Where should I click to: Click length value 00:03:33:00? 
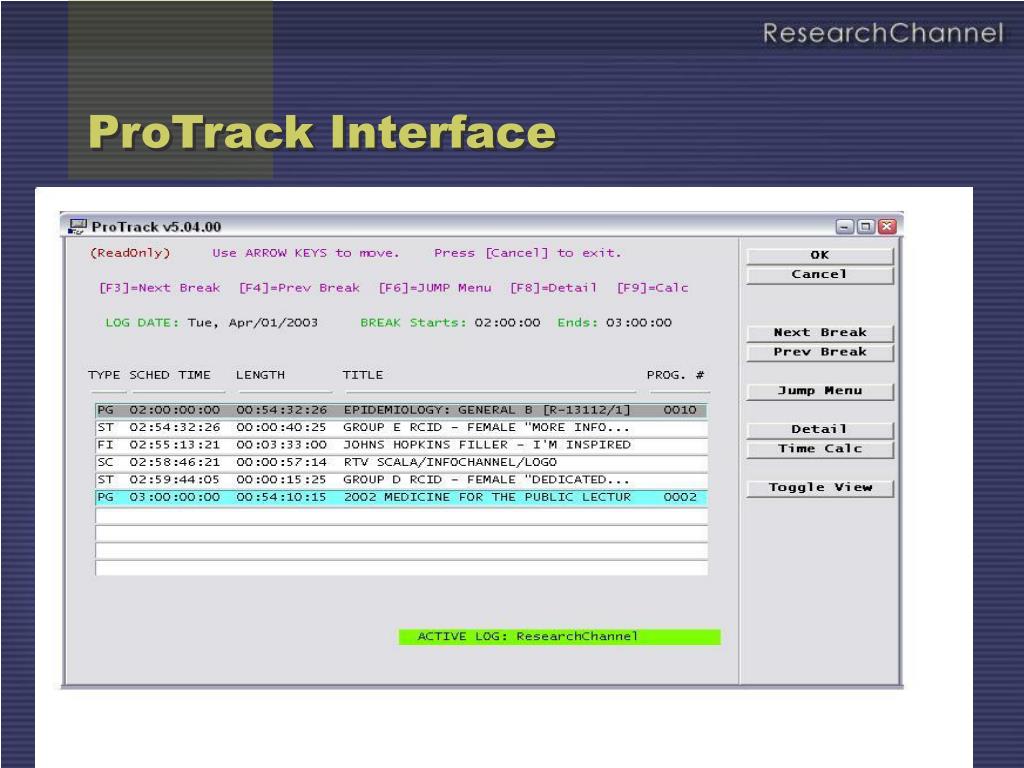pos(281,445)
